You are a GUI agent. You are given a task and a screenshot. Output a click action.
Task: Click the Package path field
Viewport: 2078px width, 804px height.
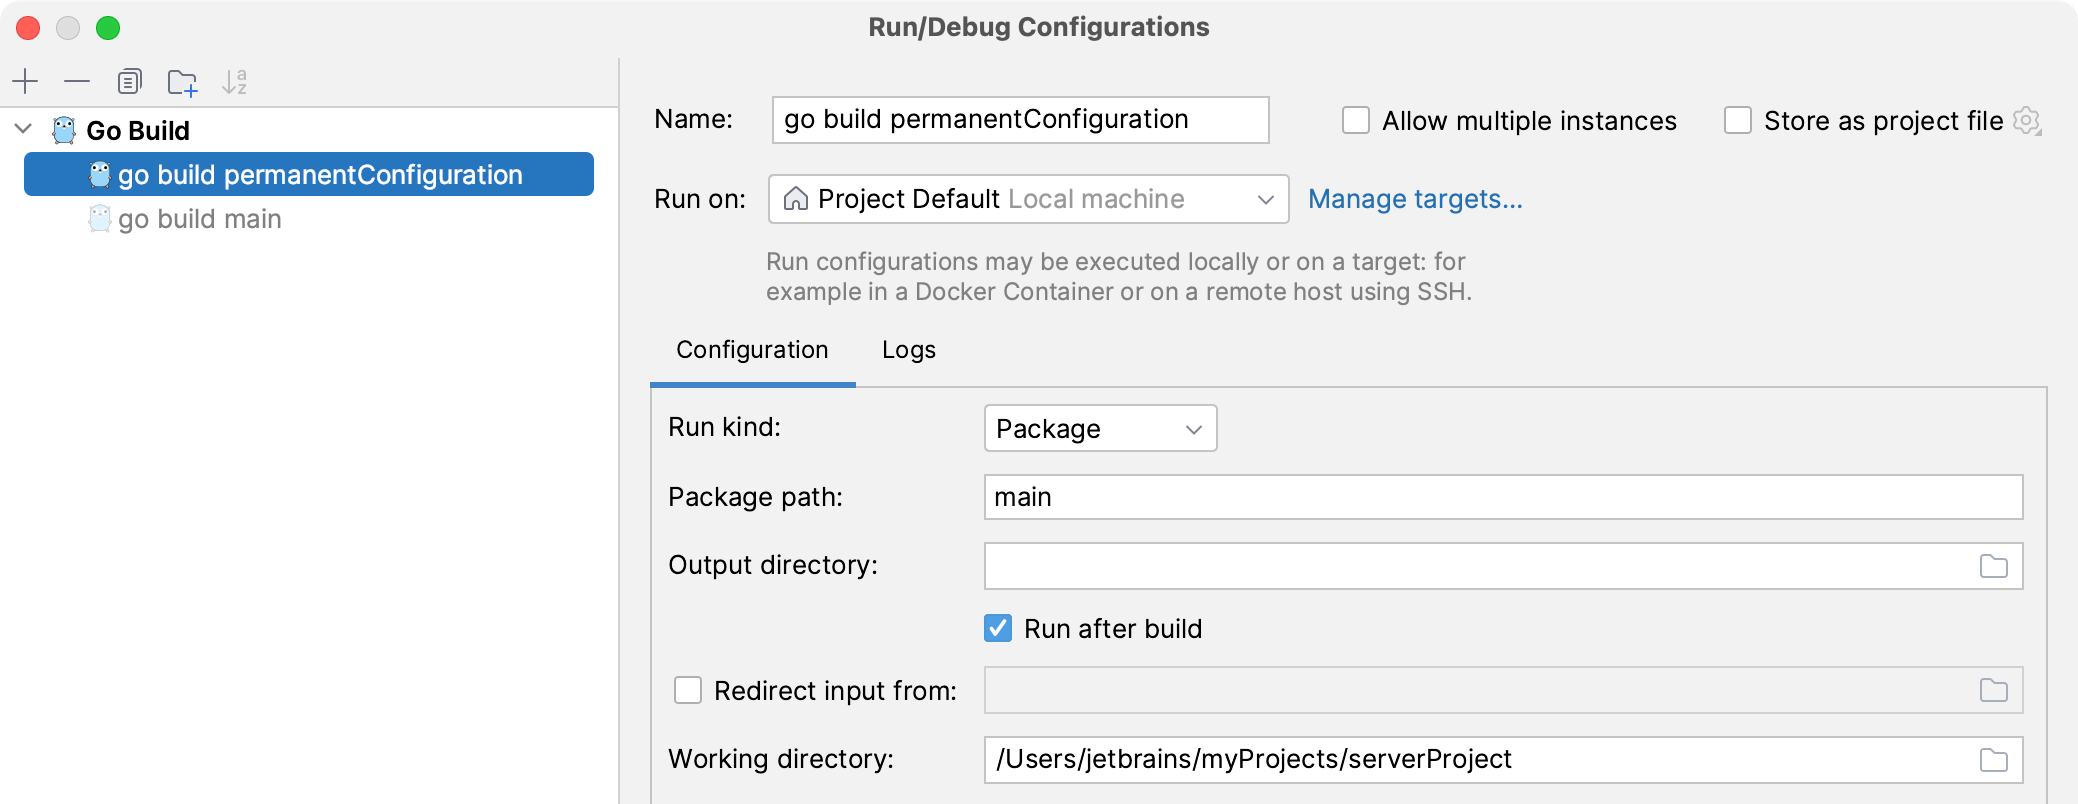pyautogui.click(x=1503, y=497)
